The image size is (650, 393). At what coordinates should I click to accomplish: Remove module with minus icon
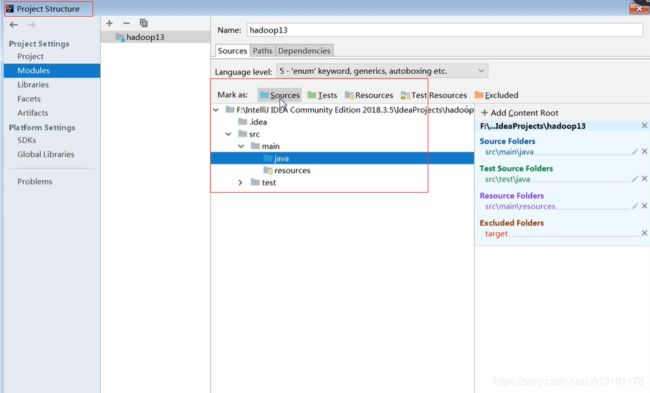pos(126,23)
